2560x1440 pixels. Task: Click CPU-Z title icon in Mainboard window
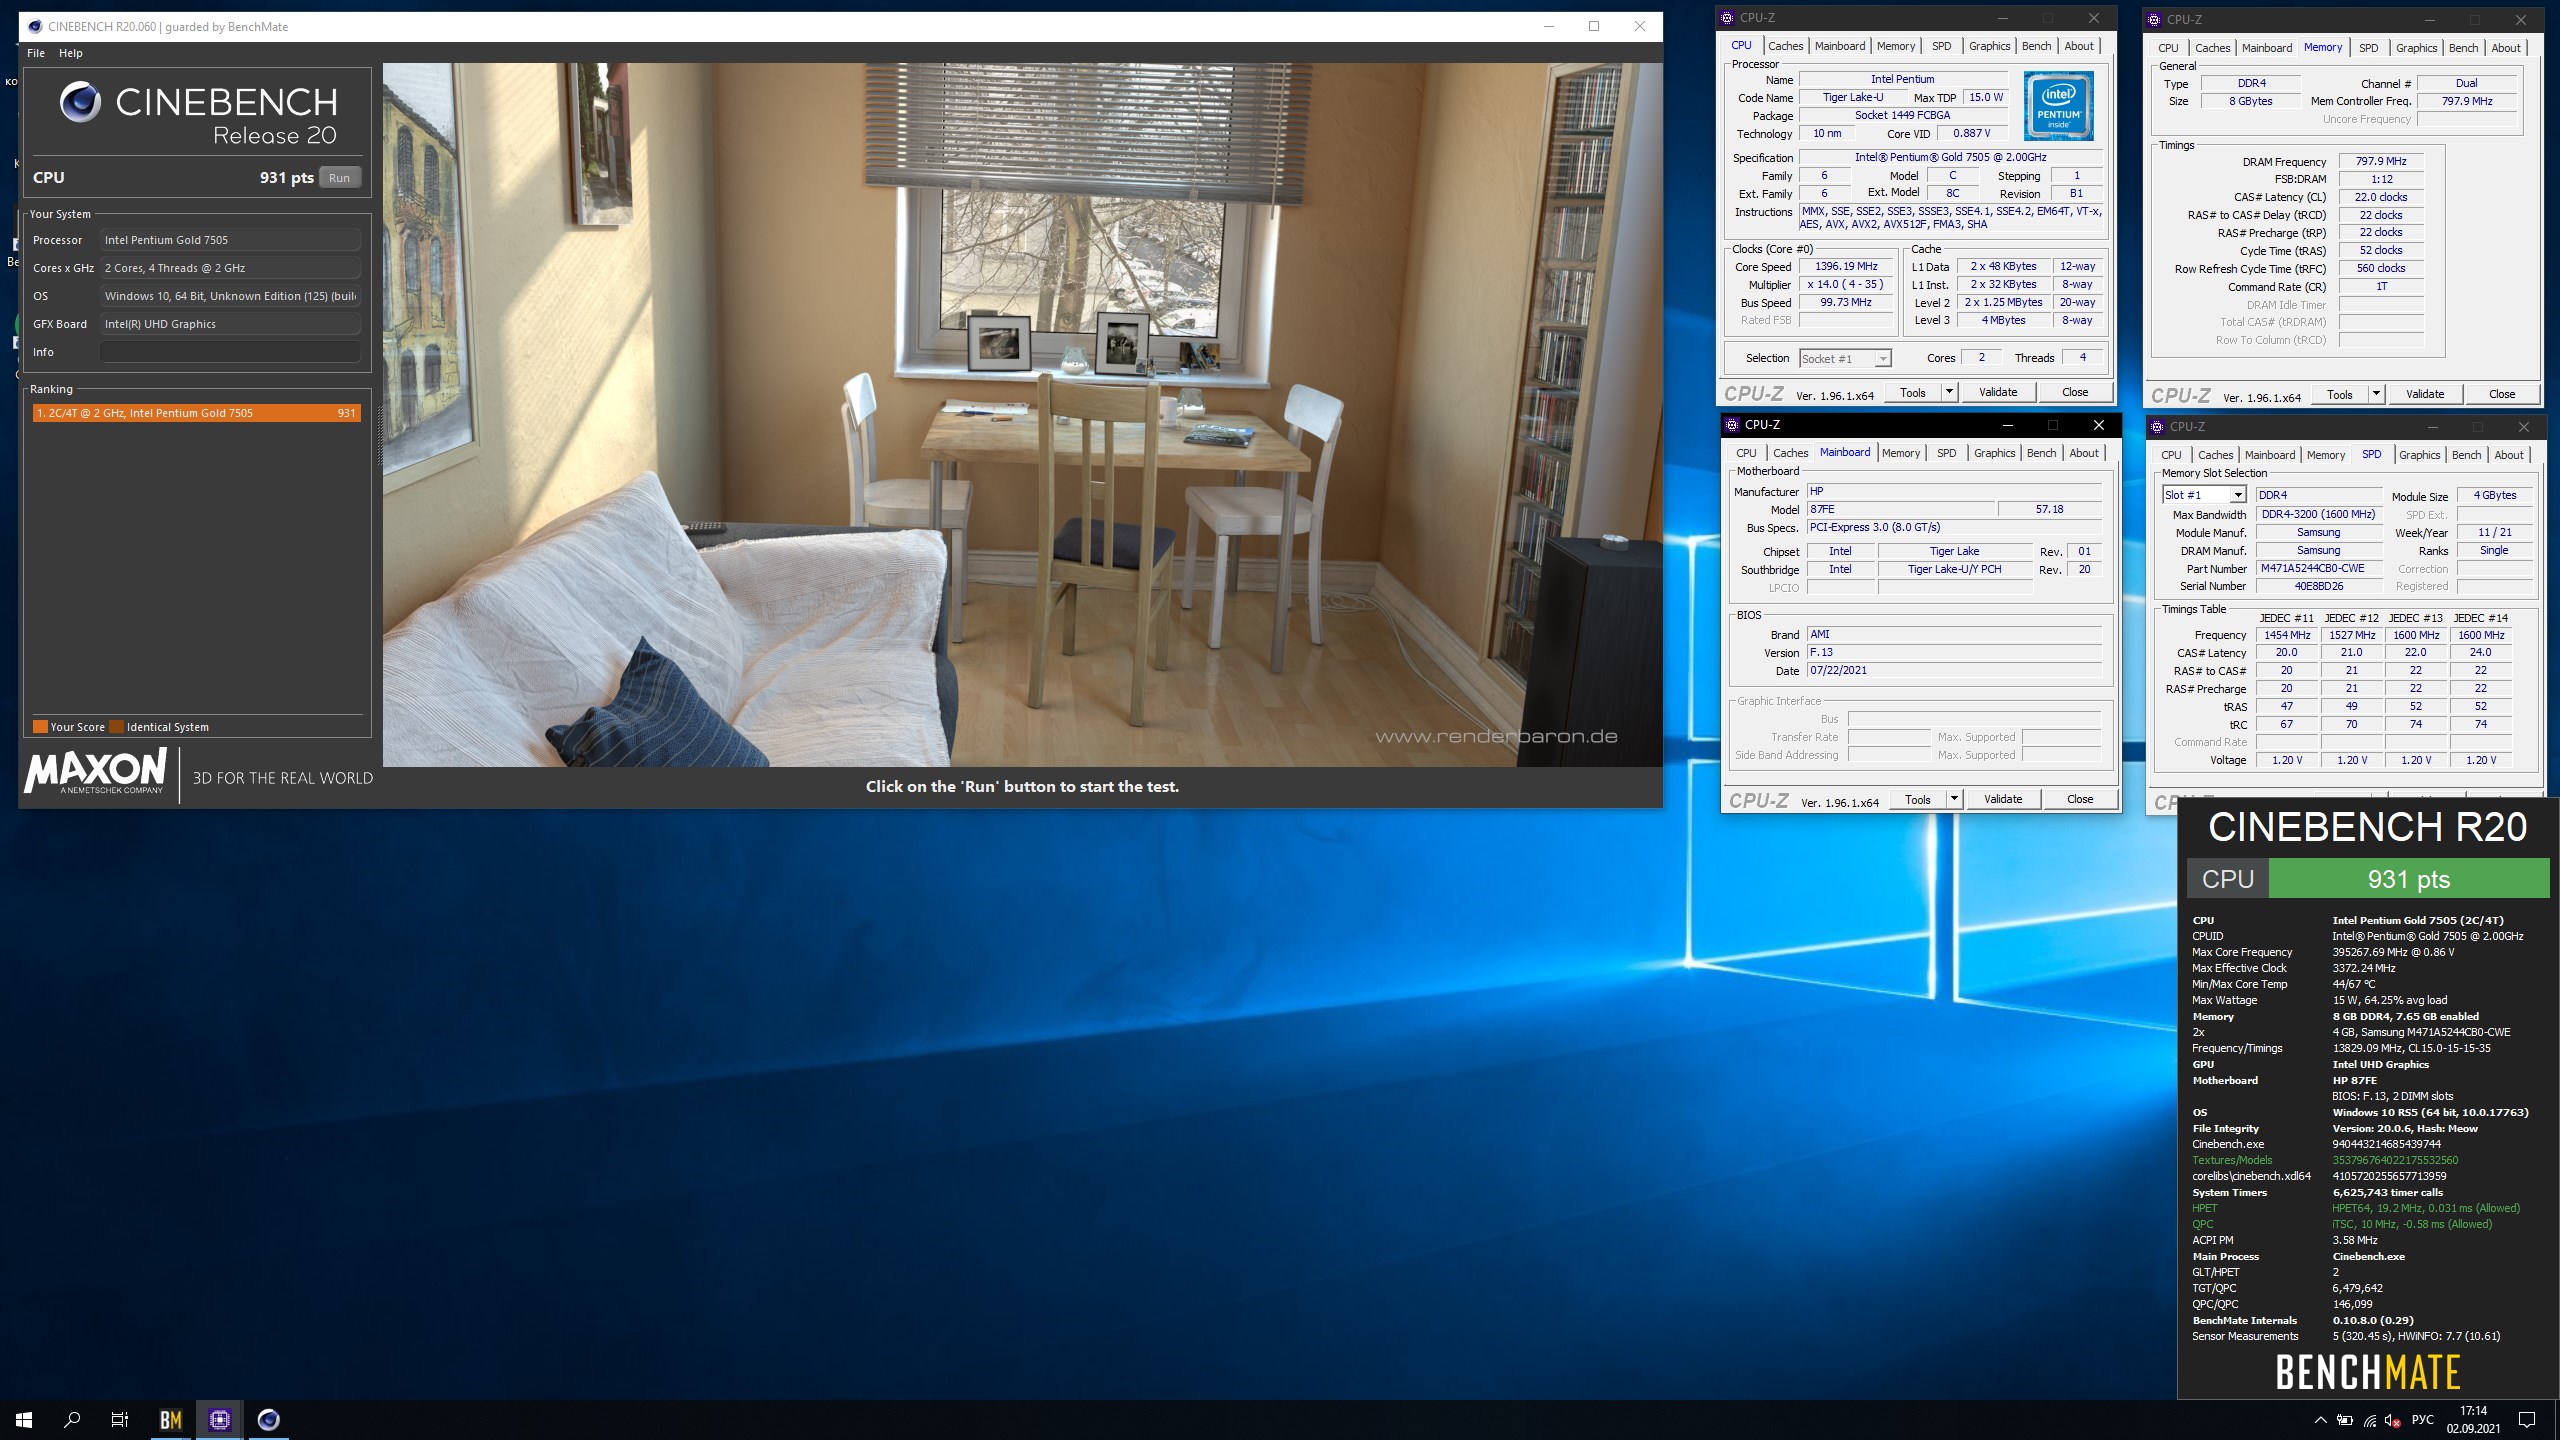1732,425
